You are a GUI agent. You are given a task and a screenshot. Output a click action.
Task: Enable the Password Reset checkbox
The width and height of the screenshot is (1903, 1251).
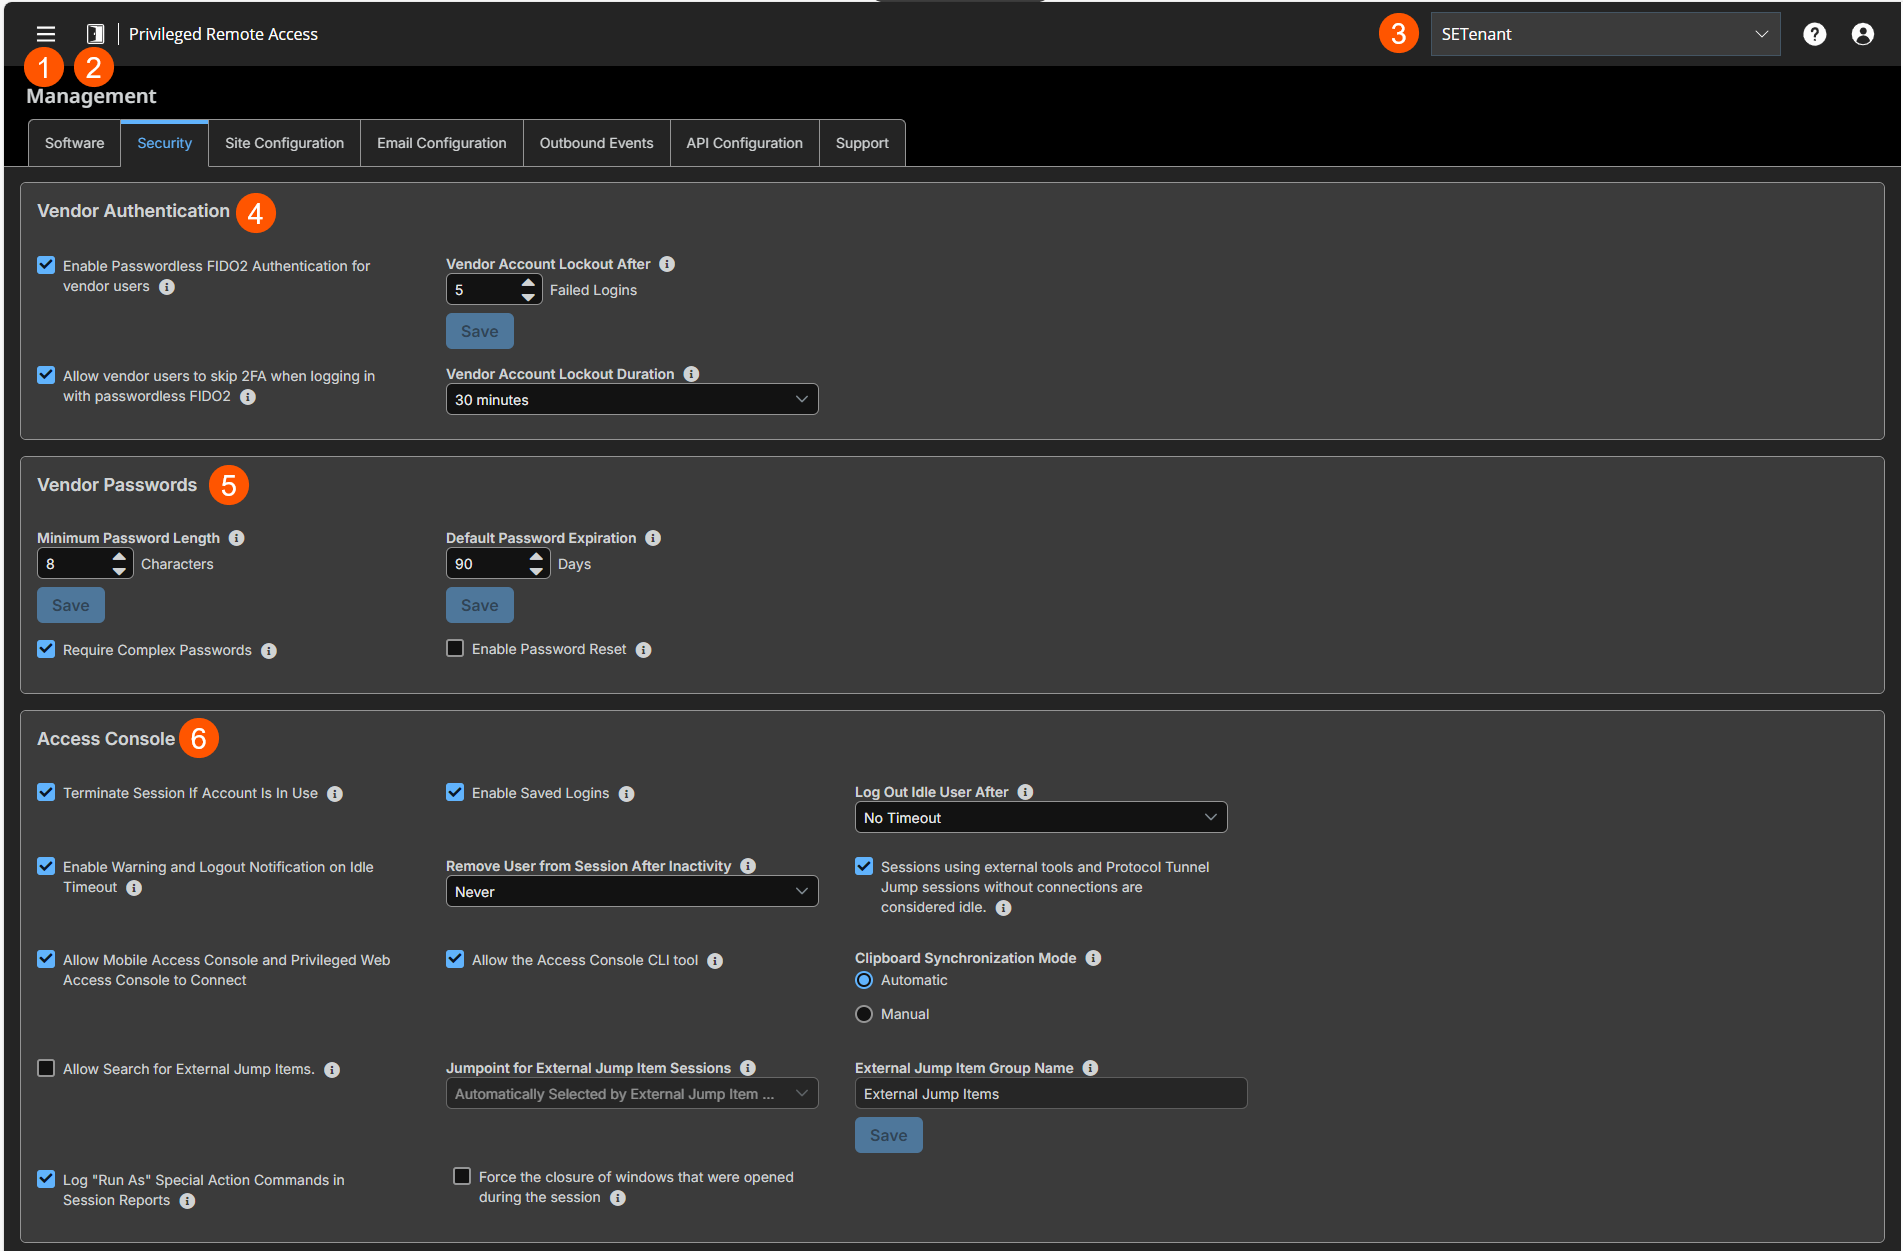coord(455,648)
